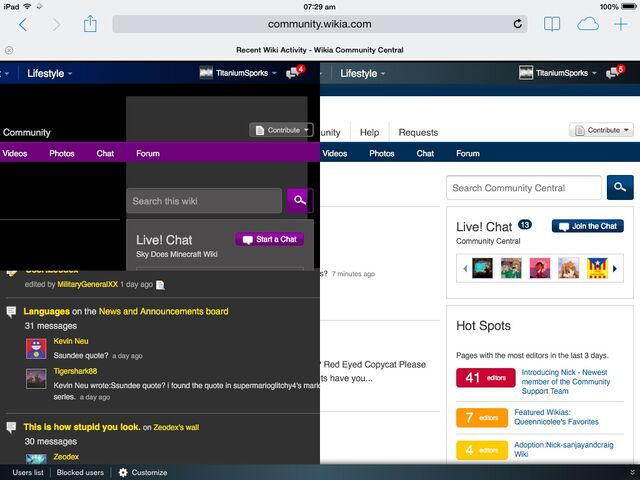Screen dimensions: 640x480
Task: Click Users list in bottom toolbar
Action: [28, 472]
